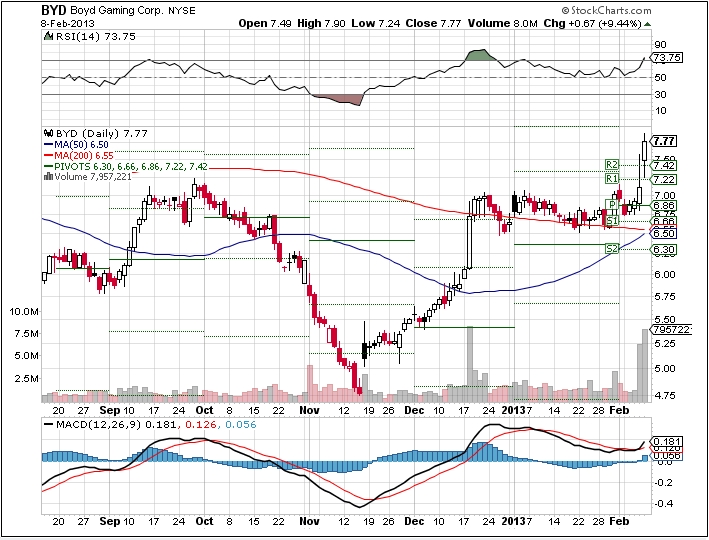This screenshot has height=540, width=709.
Task: Select the S1 pivot marker box
Action: 611,221
